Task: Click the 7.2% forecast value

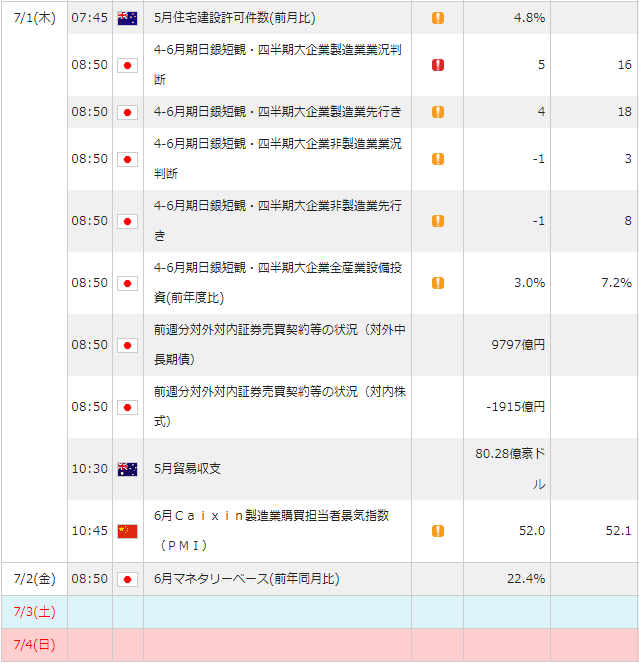Action: point(617,283)
